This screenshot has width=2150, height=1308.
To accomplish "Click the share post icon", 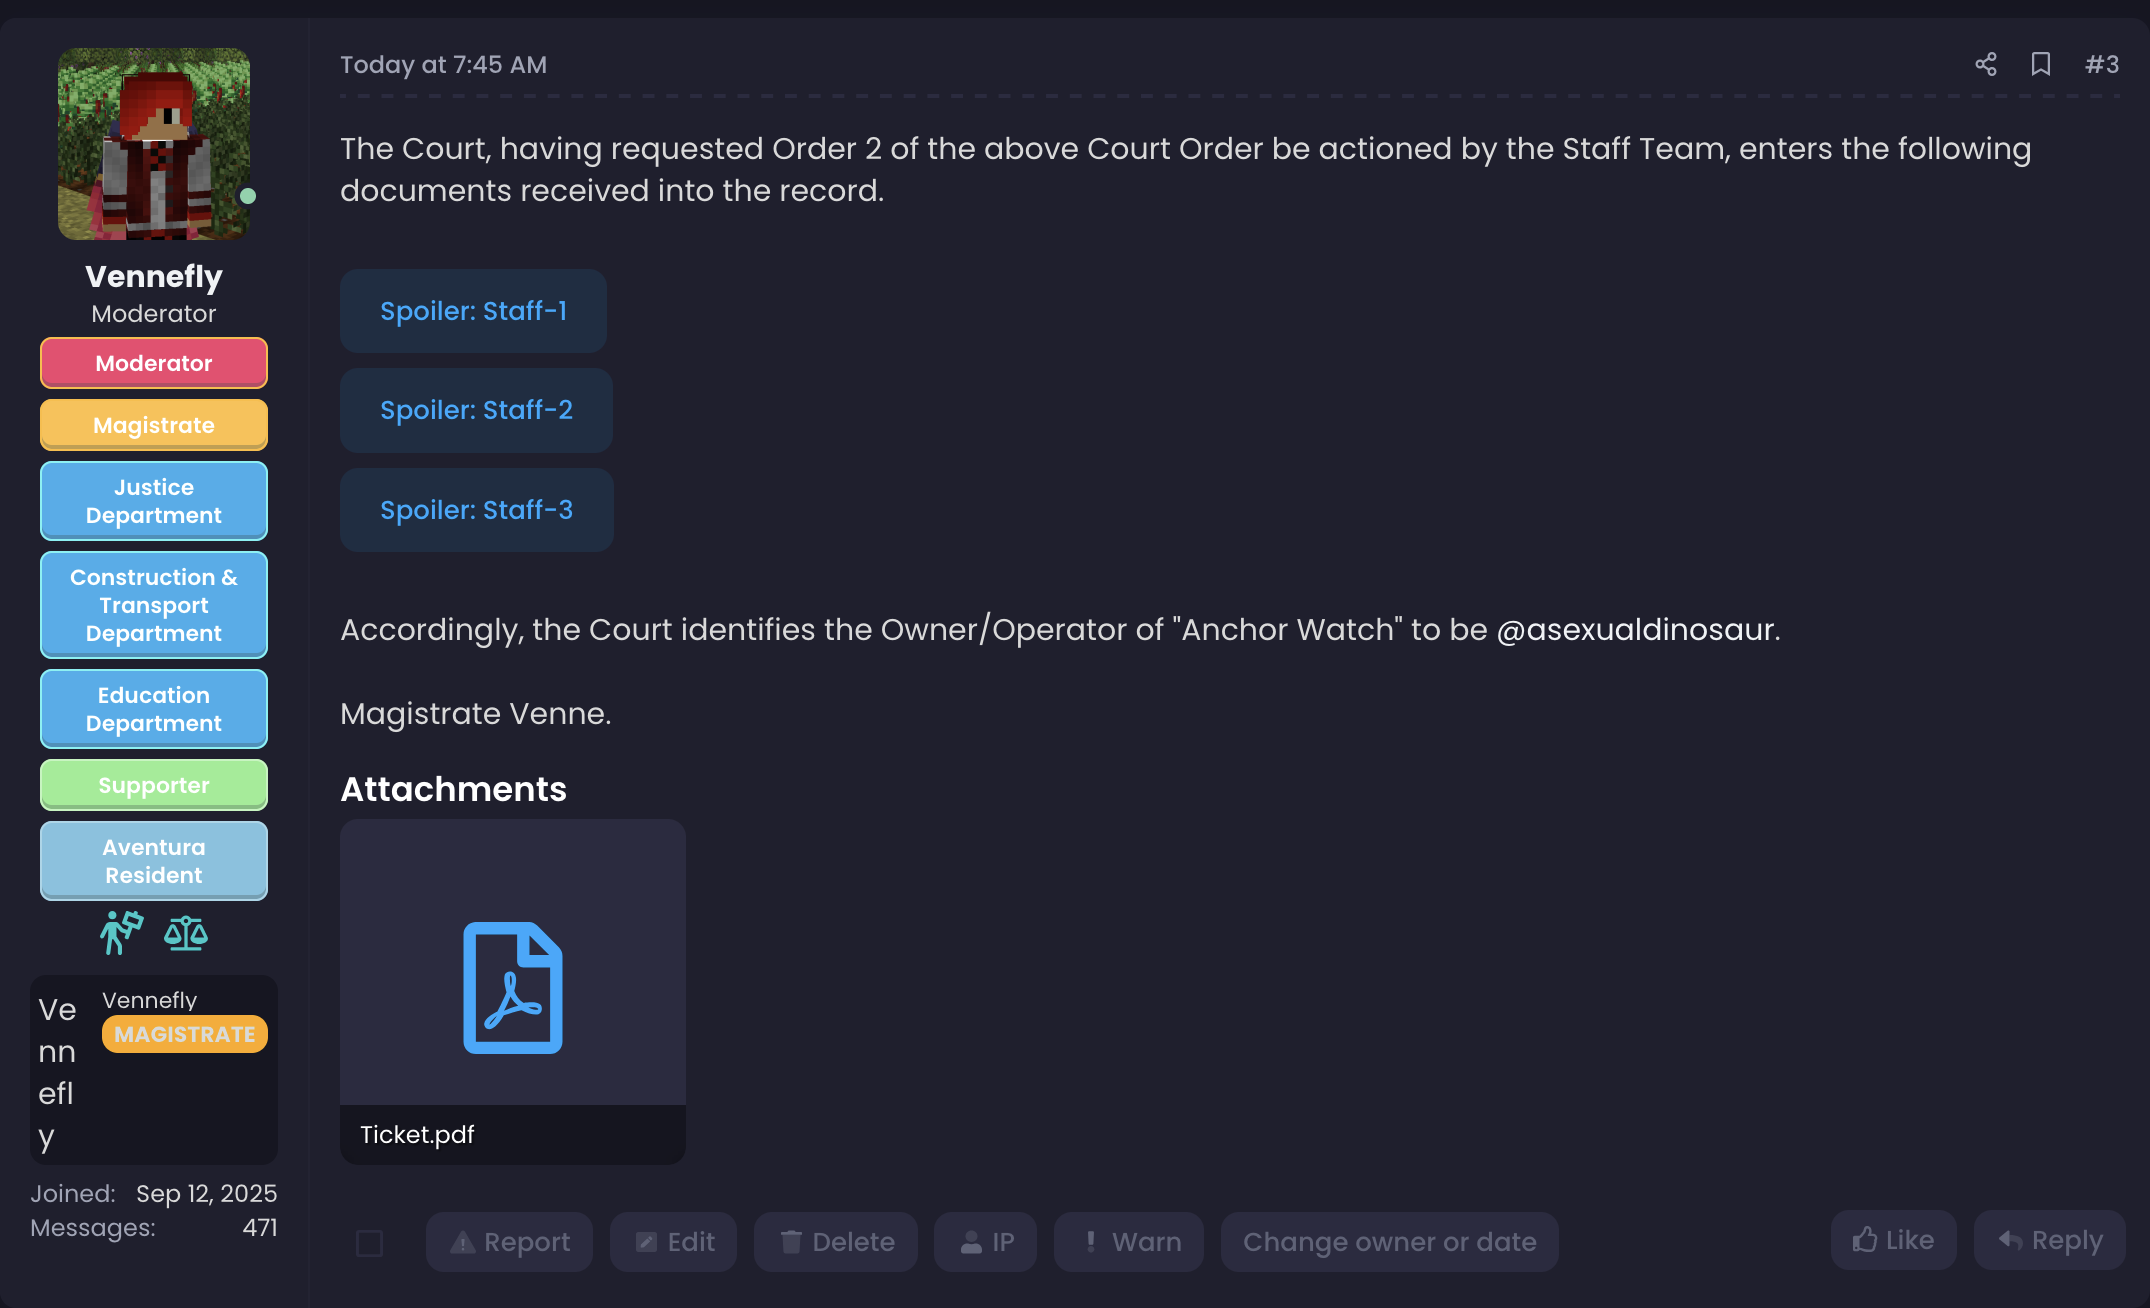I will [1986, 65].
